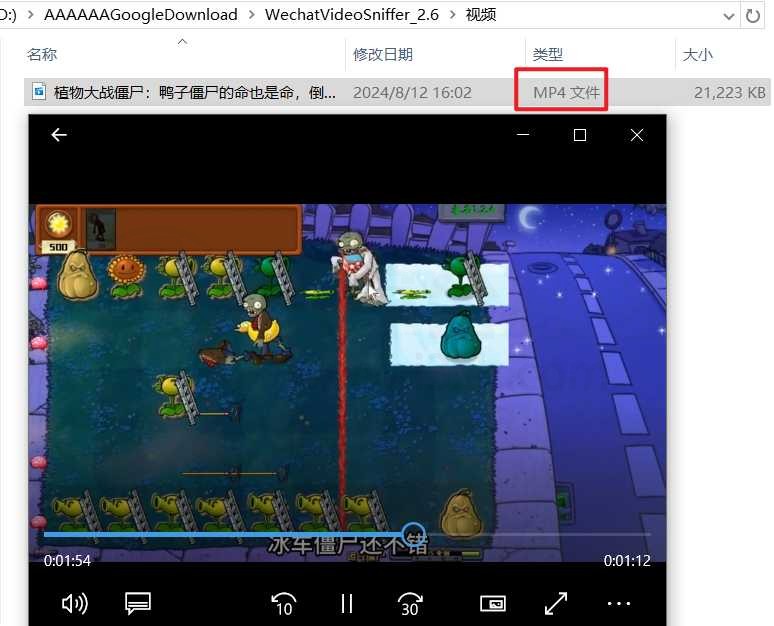The height and width of the screenshot is (626, 774).
Task: Open the WechatVideoSniffer_2.6 breadcrumb folder
Action: coord(351,15)
